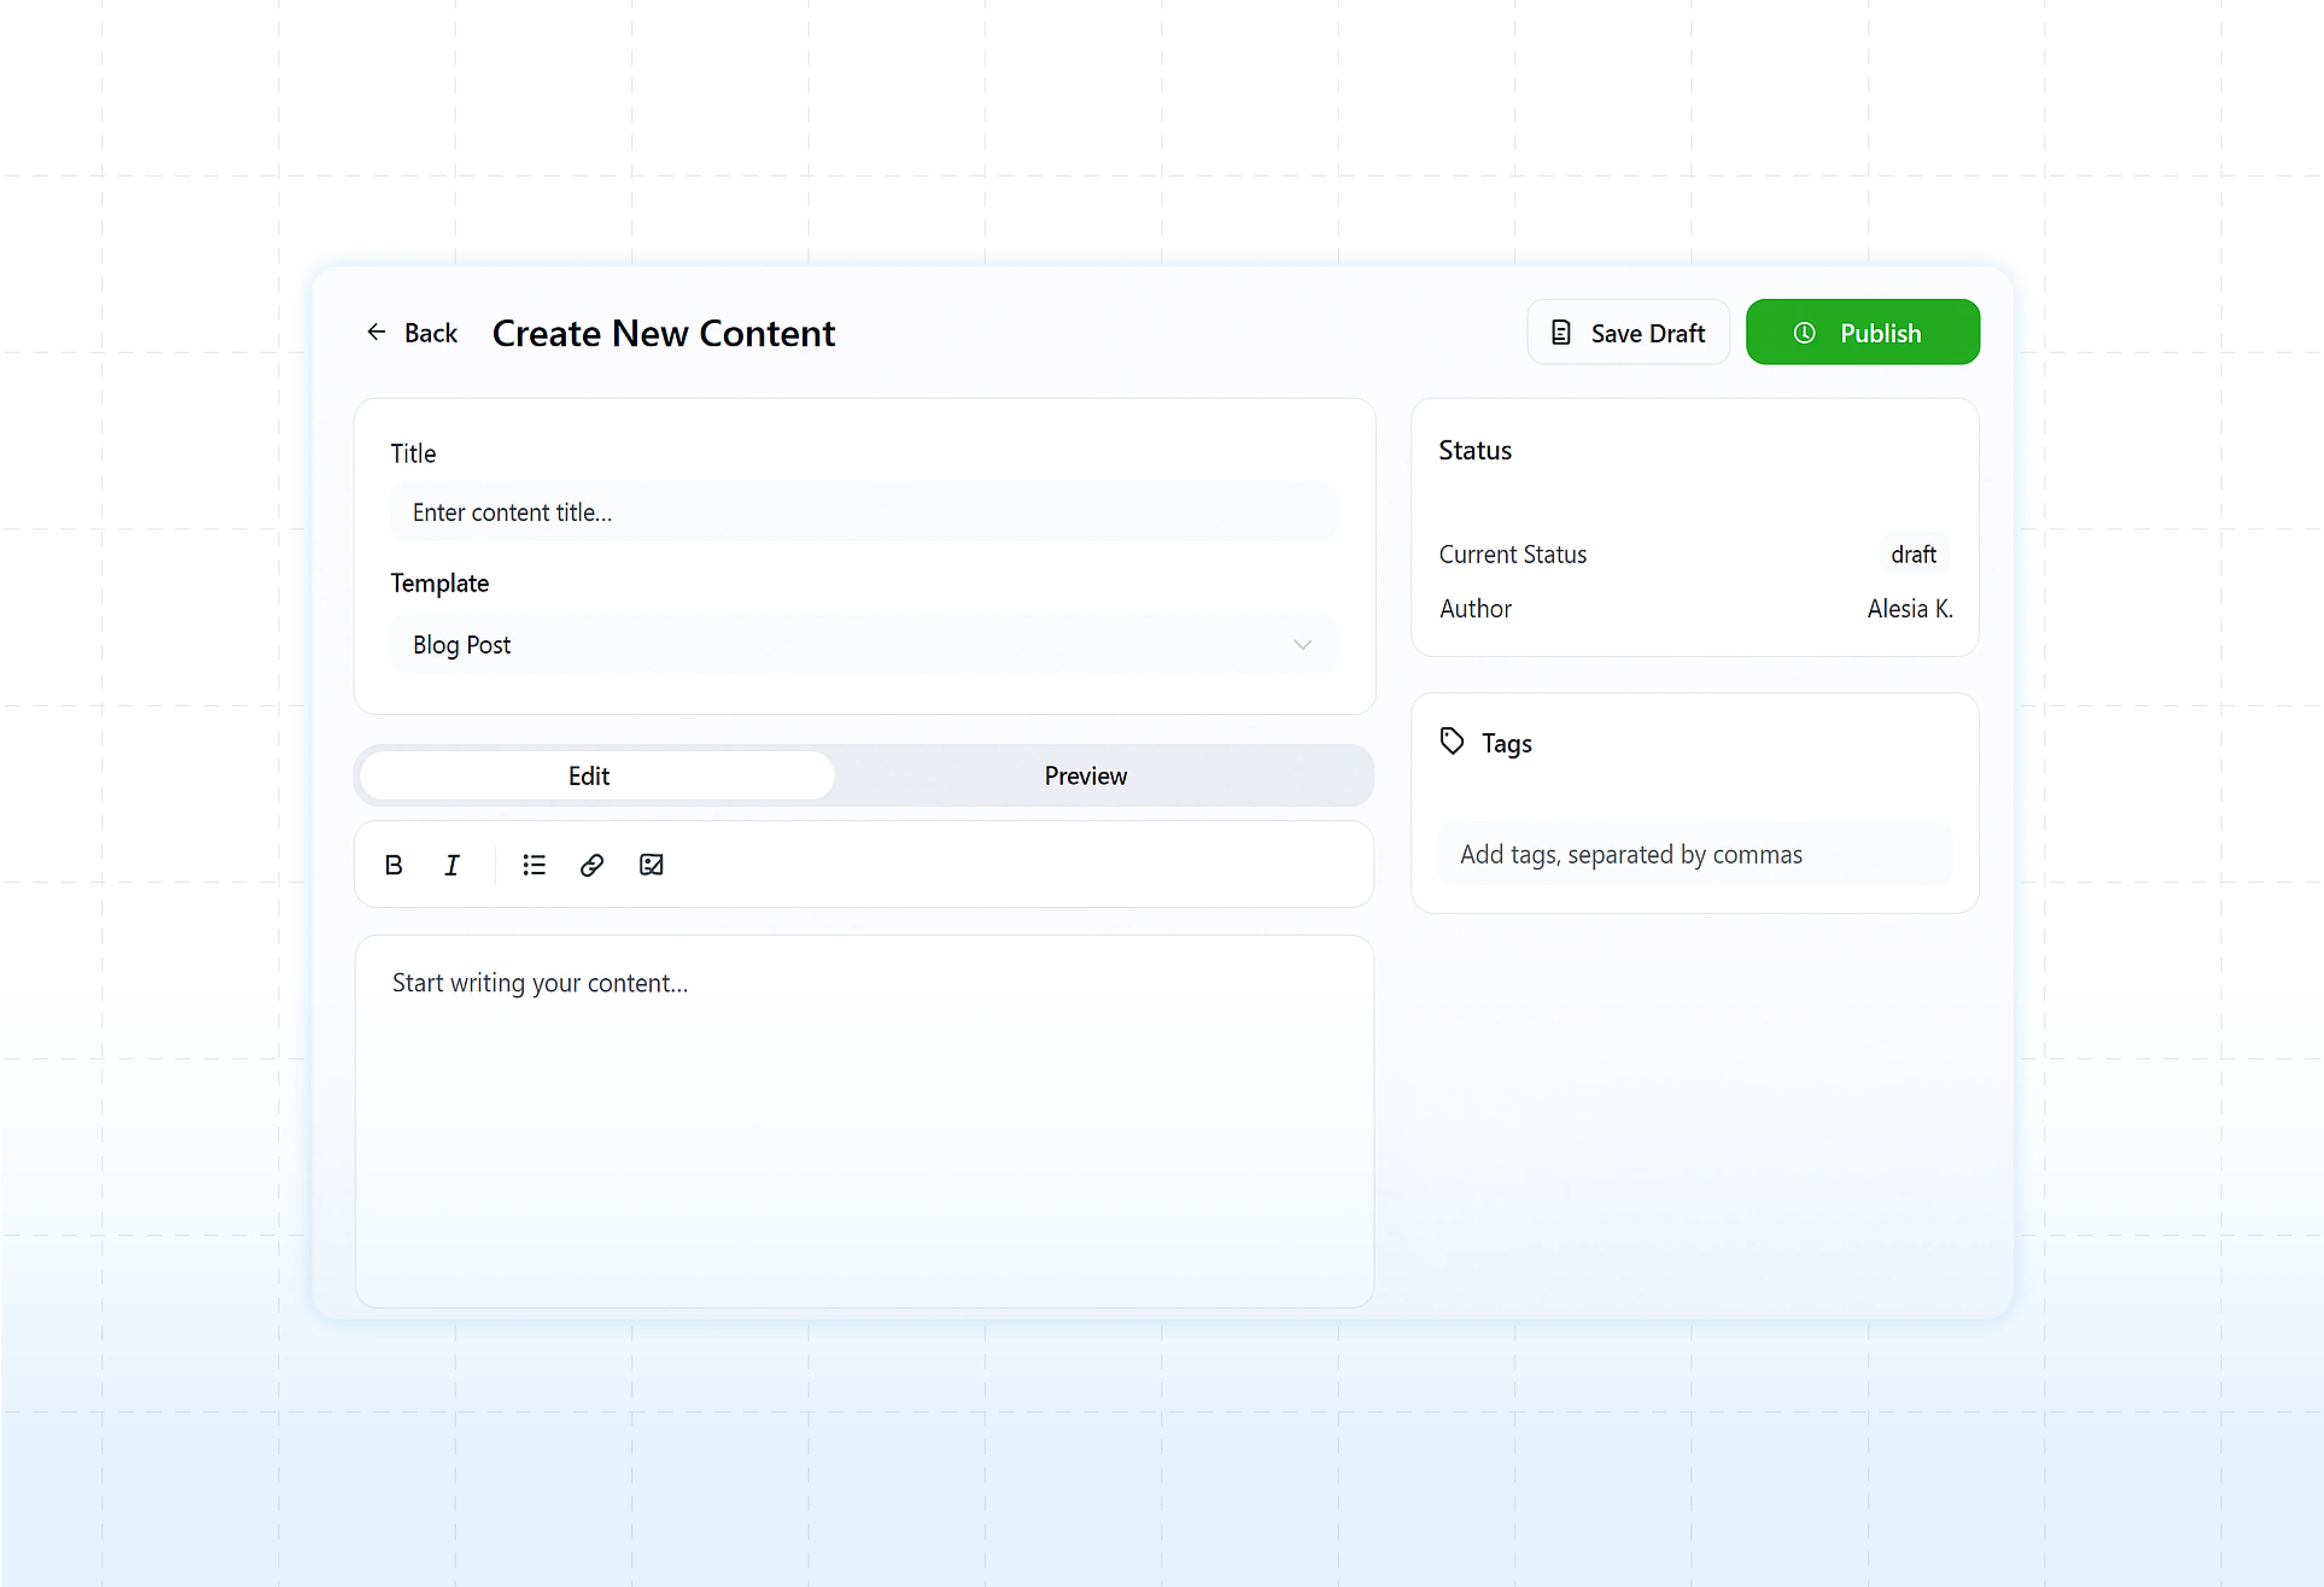Insert an image with image icon
Screen dimensions: 2324x1587
(x=651, y=865)
